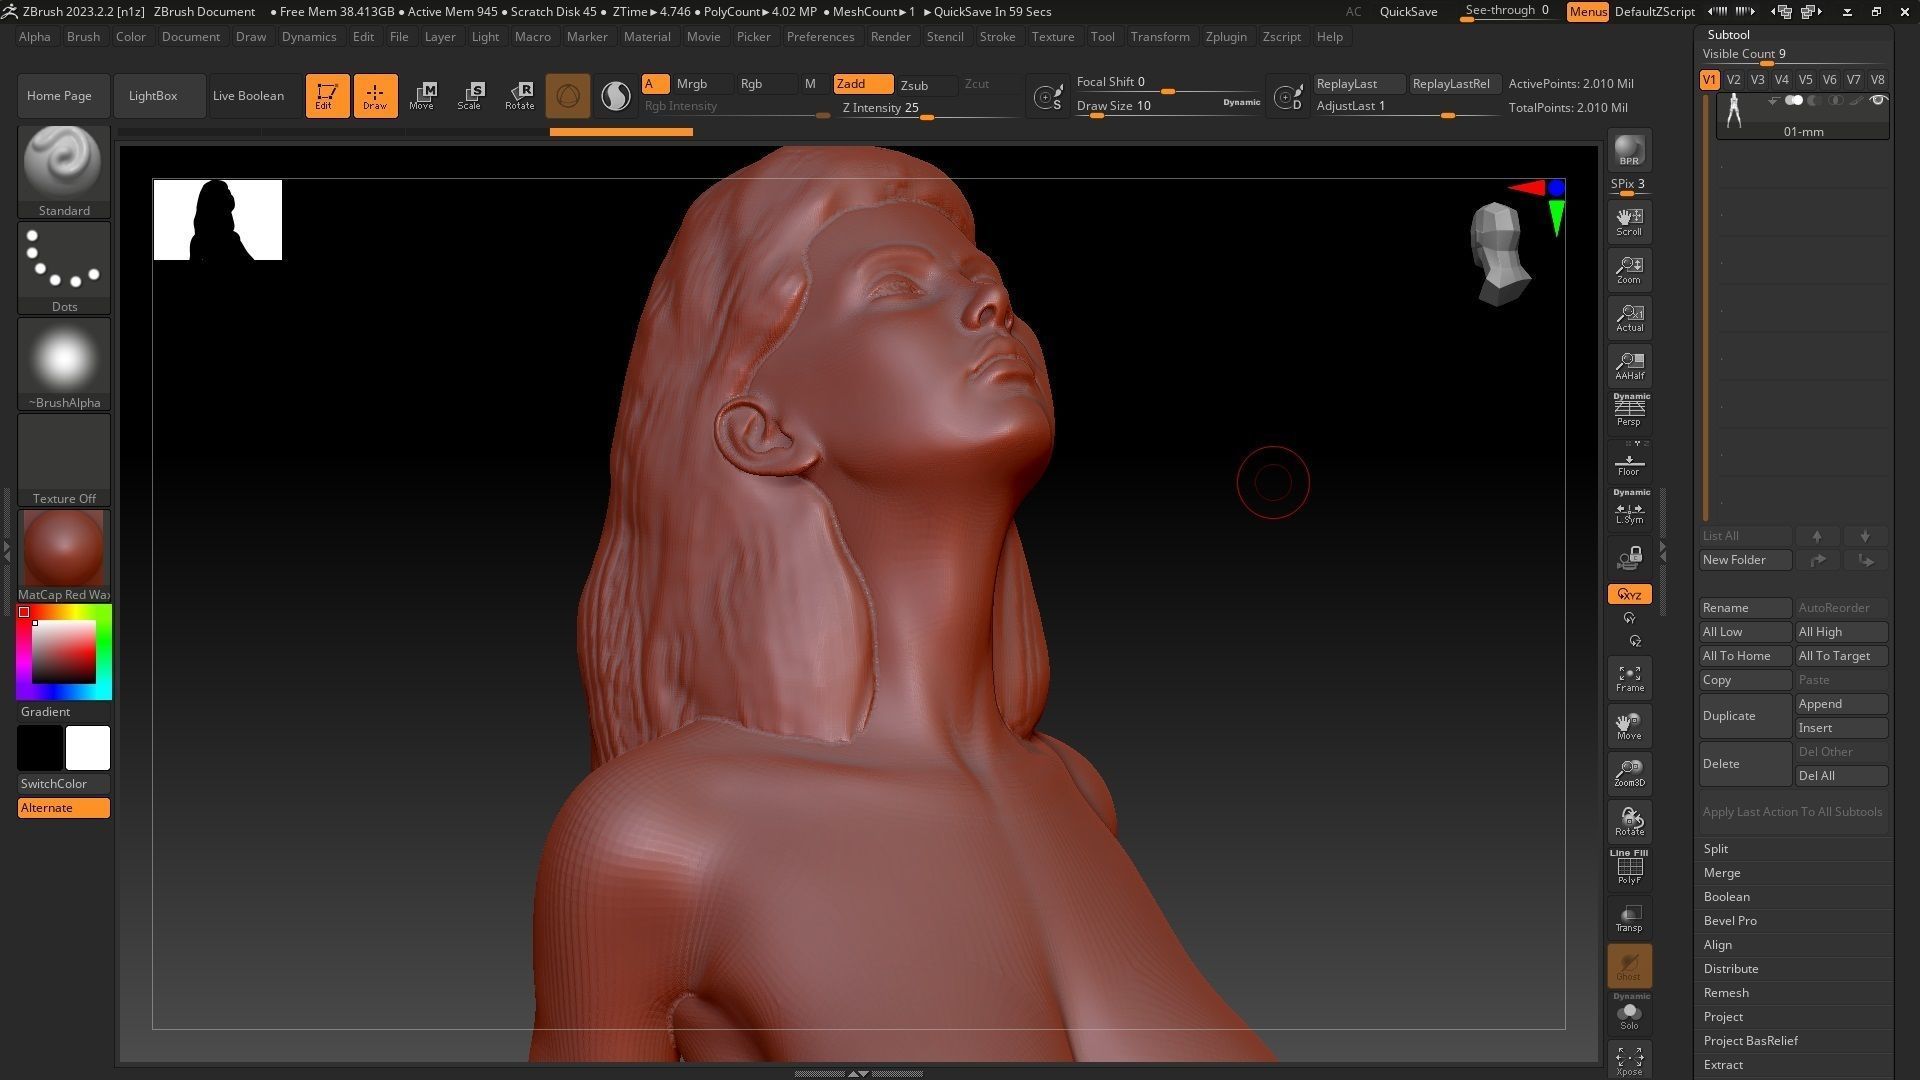
Task: Click the D draw size dynamic icon
Action: tap(1288, 96)
